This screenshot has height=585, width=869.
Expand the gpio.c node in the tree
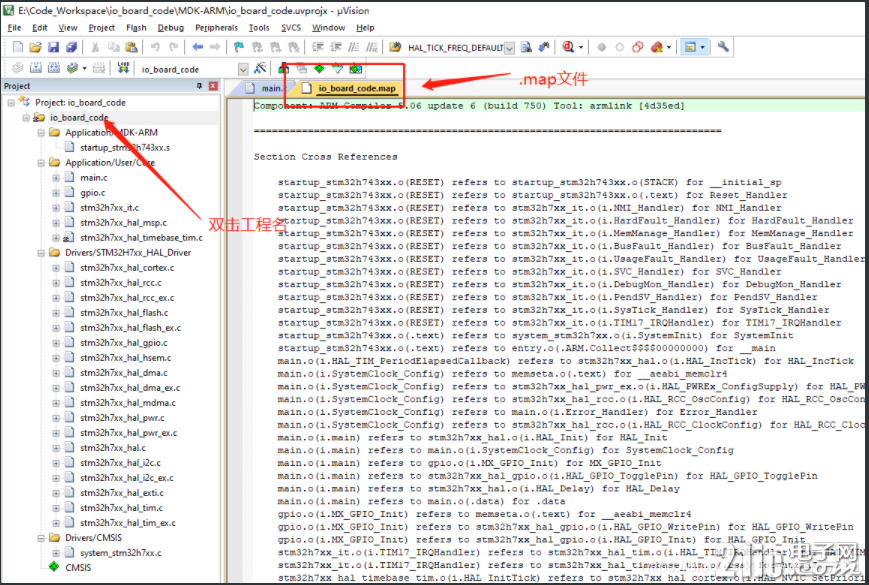(56, 193)
